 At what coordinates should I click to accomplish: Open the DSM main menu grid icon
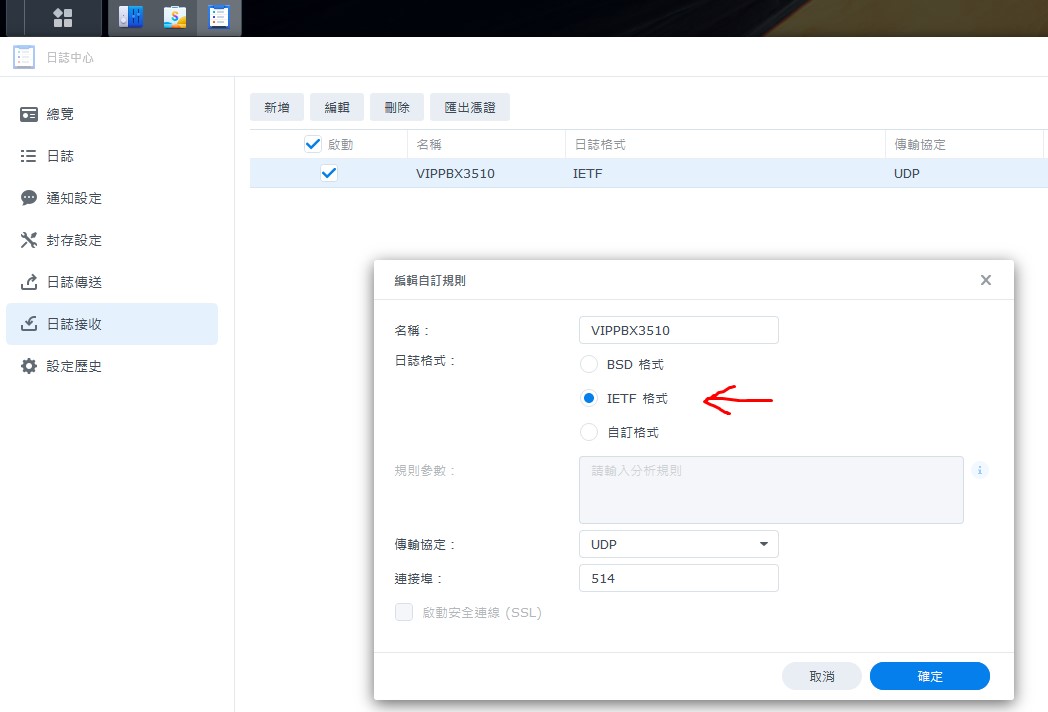(63, 17)
